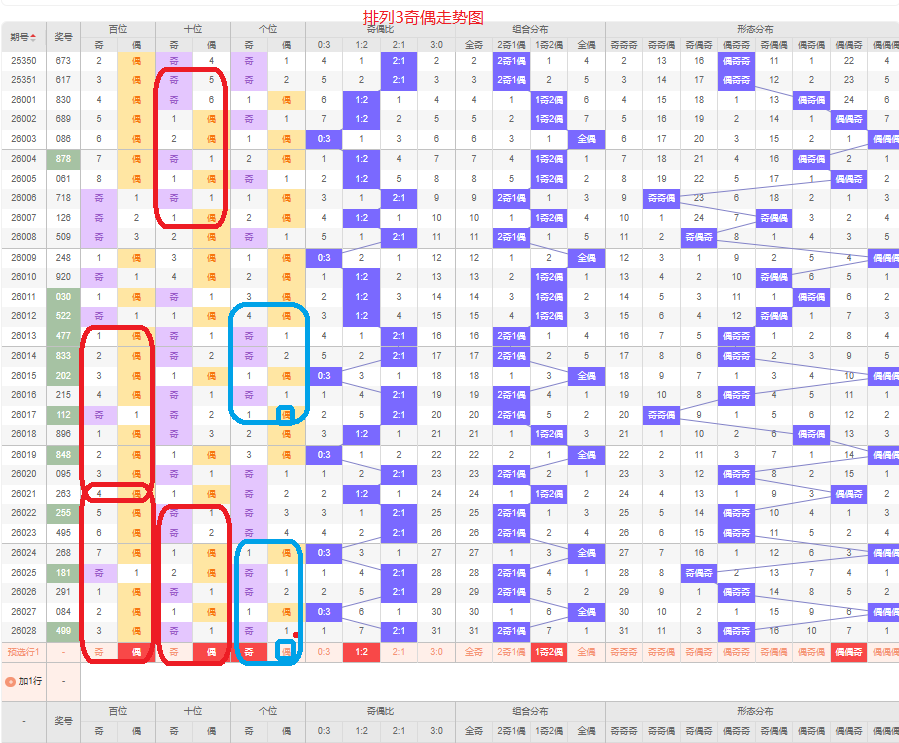Viewport: 899px width, 743px height.
Task: Toggle 全偶 in the 预选行1 row
Action: coord(587,652)
